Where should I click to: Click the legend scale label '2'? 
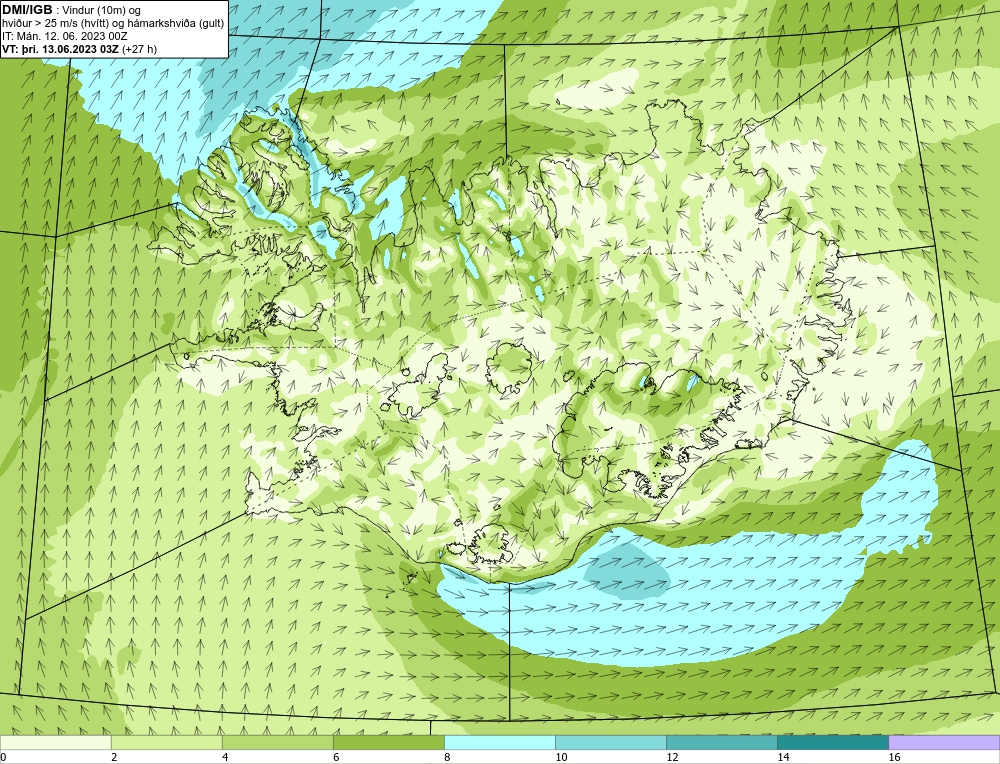click(x=114, y=757)
